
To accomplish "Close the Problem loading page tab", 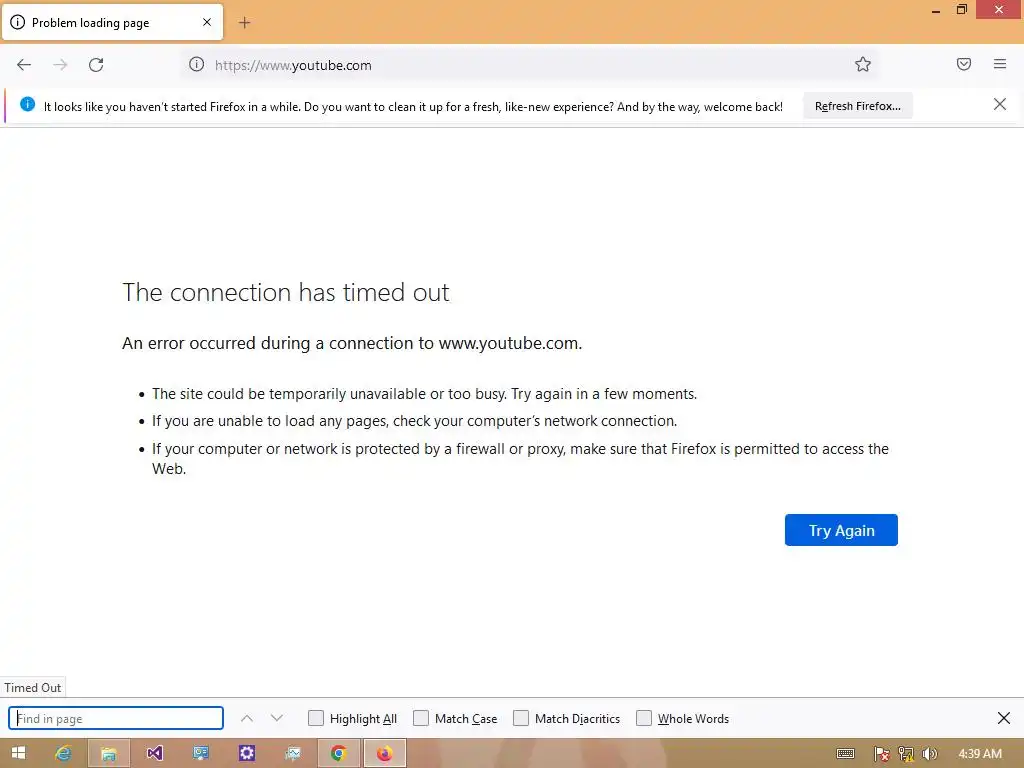I will click(207, 22).
